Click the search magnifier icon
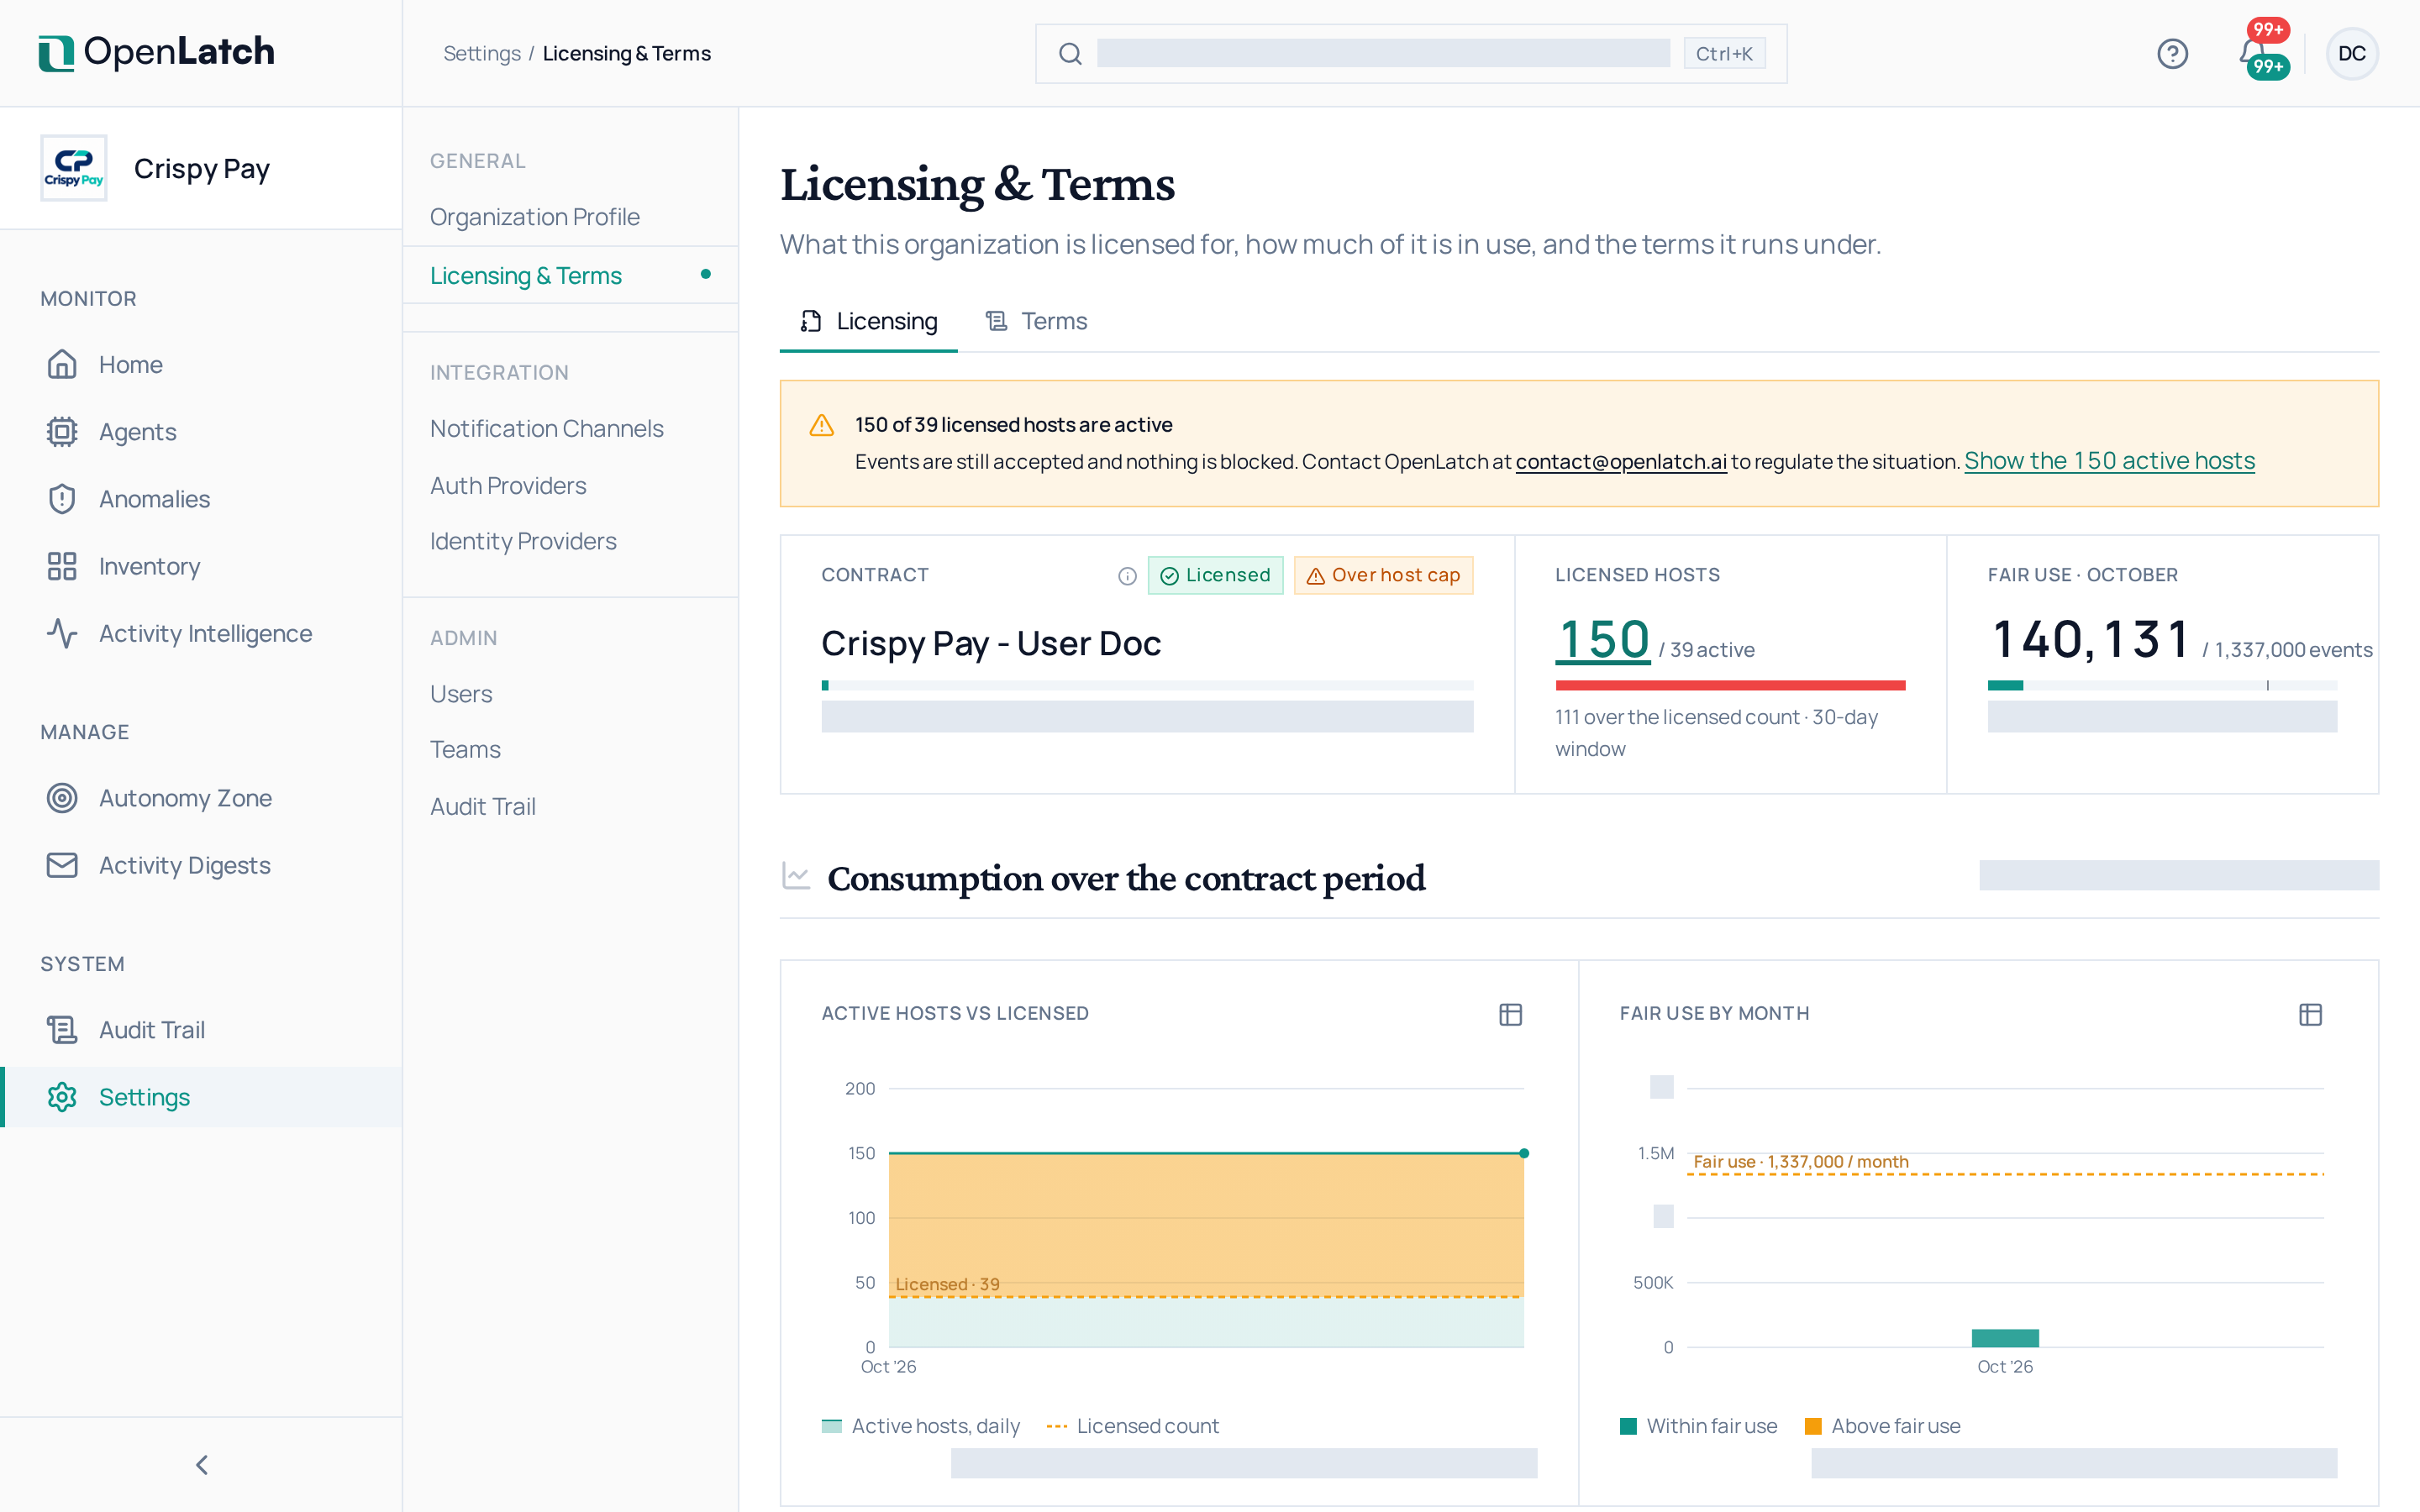2420x1512 pixels. click(1070, 53)
